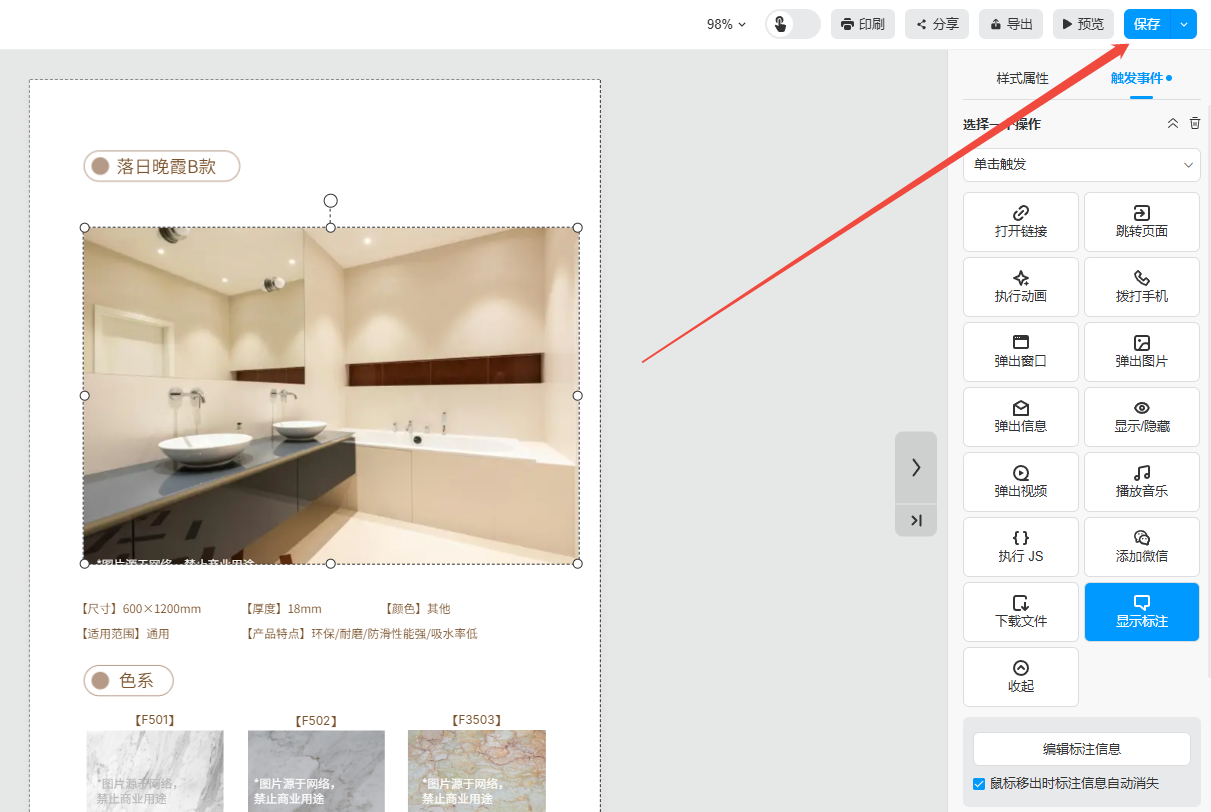Click the F502 marble color sample thumbnail
The height and width of the screenshot is (812, 1211).
click(x=316, y=770)
